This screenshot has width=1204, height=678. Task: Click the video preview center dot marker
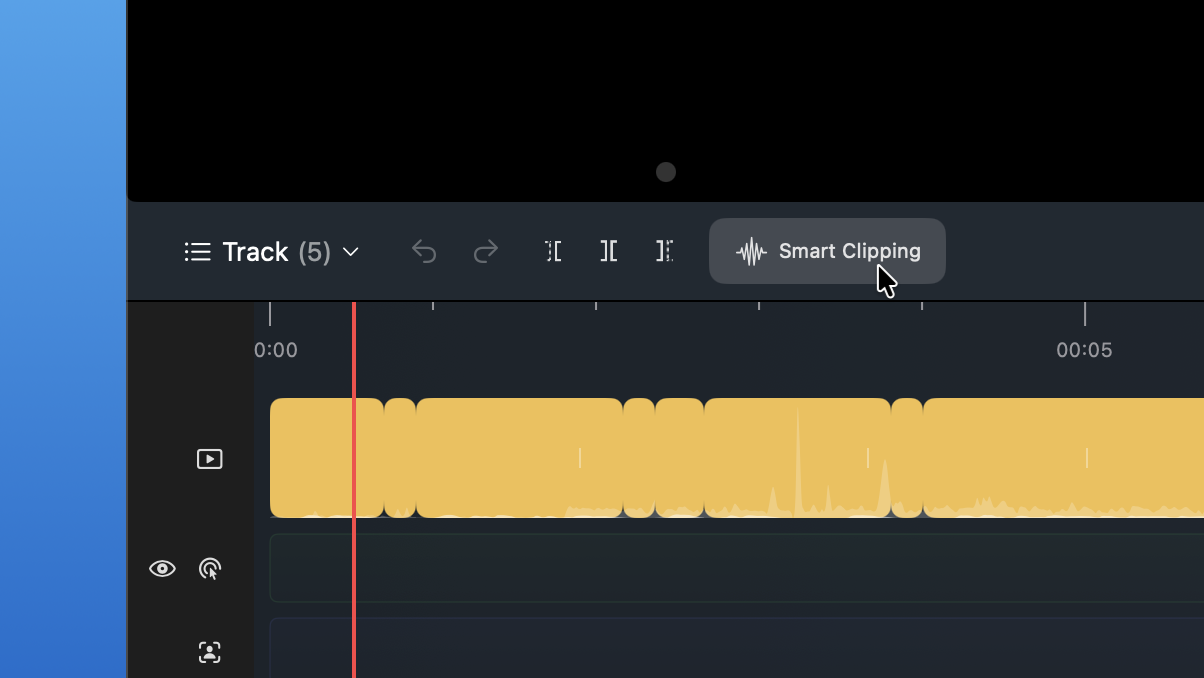666,172
